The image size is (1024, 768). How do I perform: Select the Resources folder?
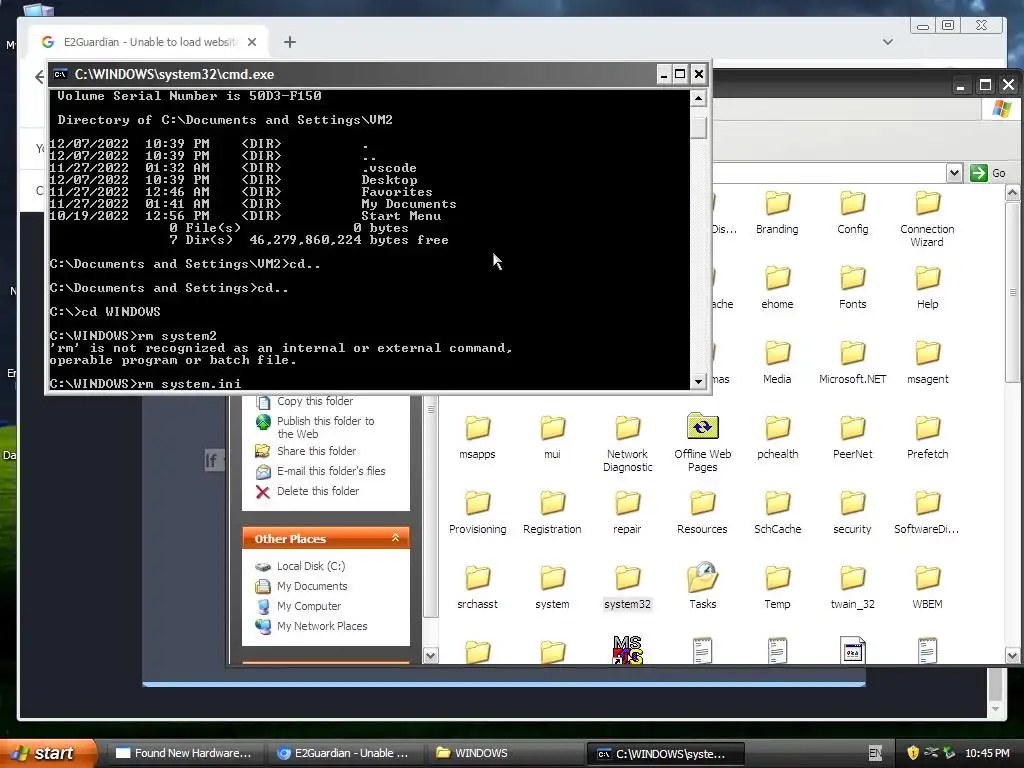tap(702, 512)
